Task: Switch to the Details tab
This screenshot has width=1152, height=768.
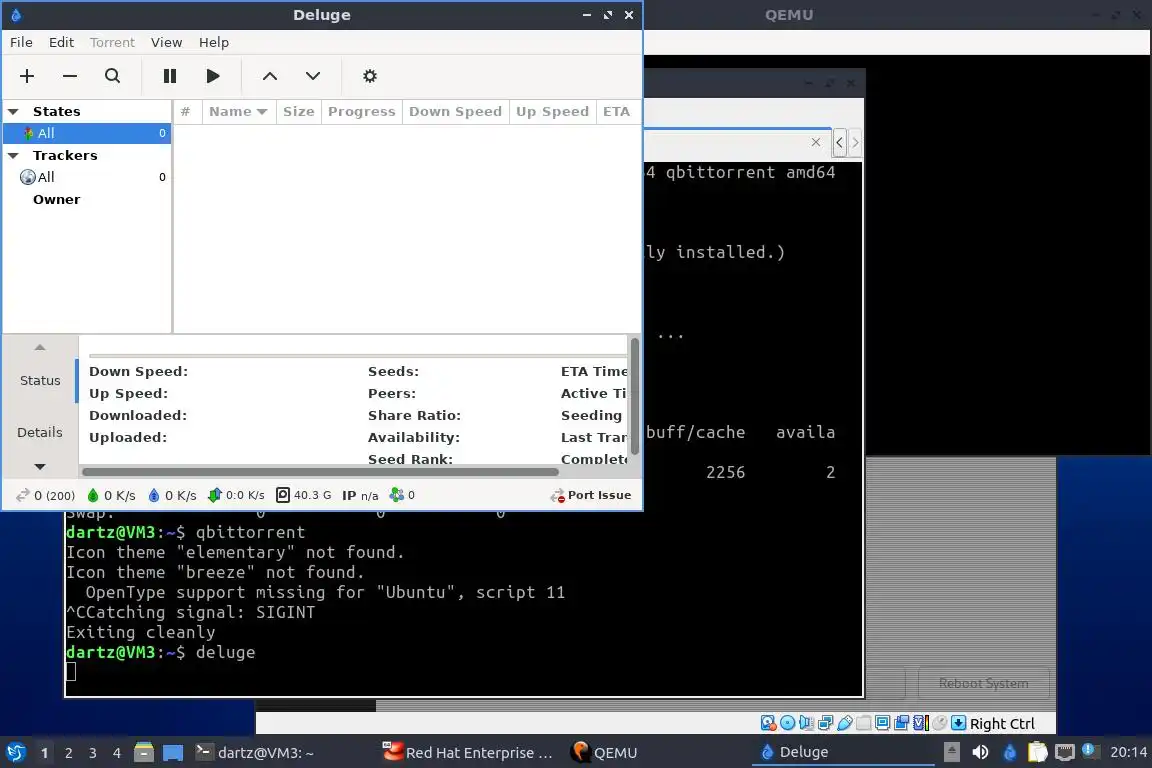Action: click(40, 432)
